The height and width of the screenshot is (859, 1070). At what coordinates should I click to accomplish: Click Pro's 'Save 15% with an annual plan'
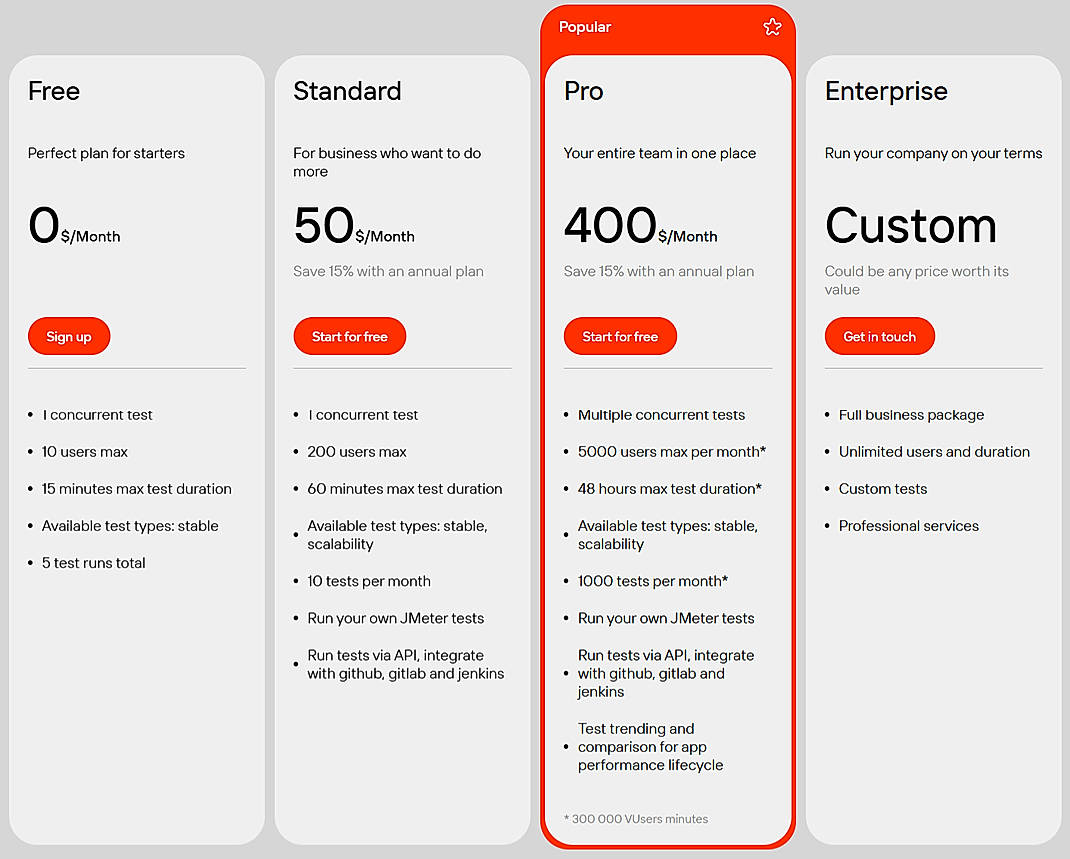(x=659, y=272)
